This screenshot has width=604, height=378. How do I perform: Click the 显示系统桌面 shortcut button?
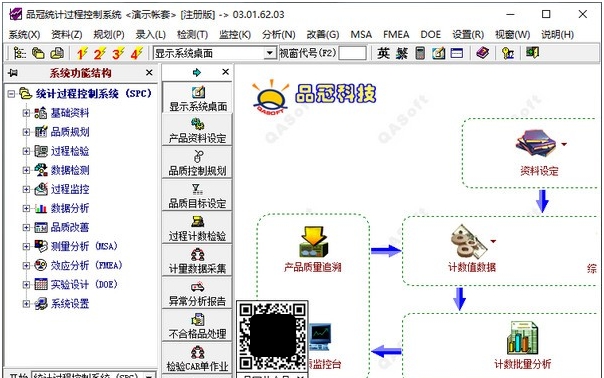[197, 98]
